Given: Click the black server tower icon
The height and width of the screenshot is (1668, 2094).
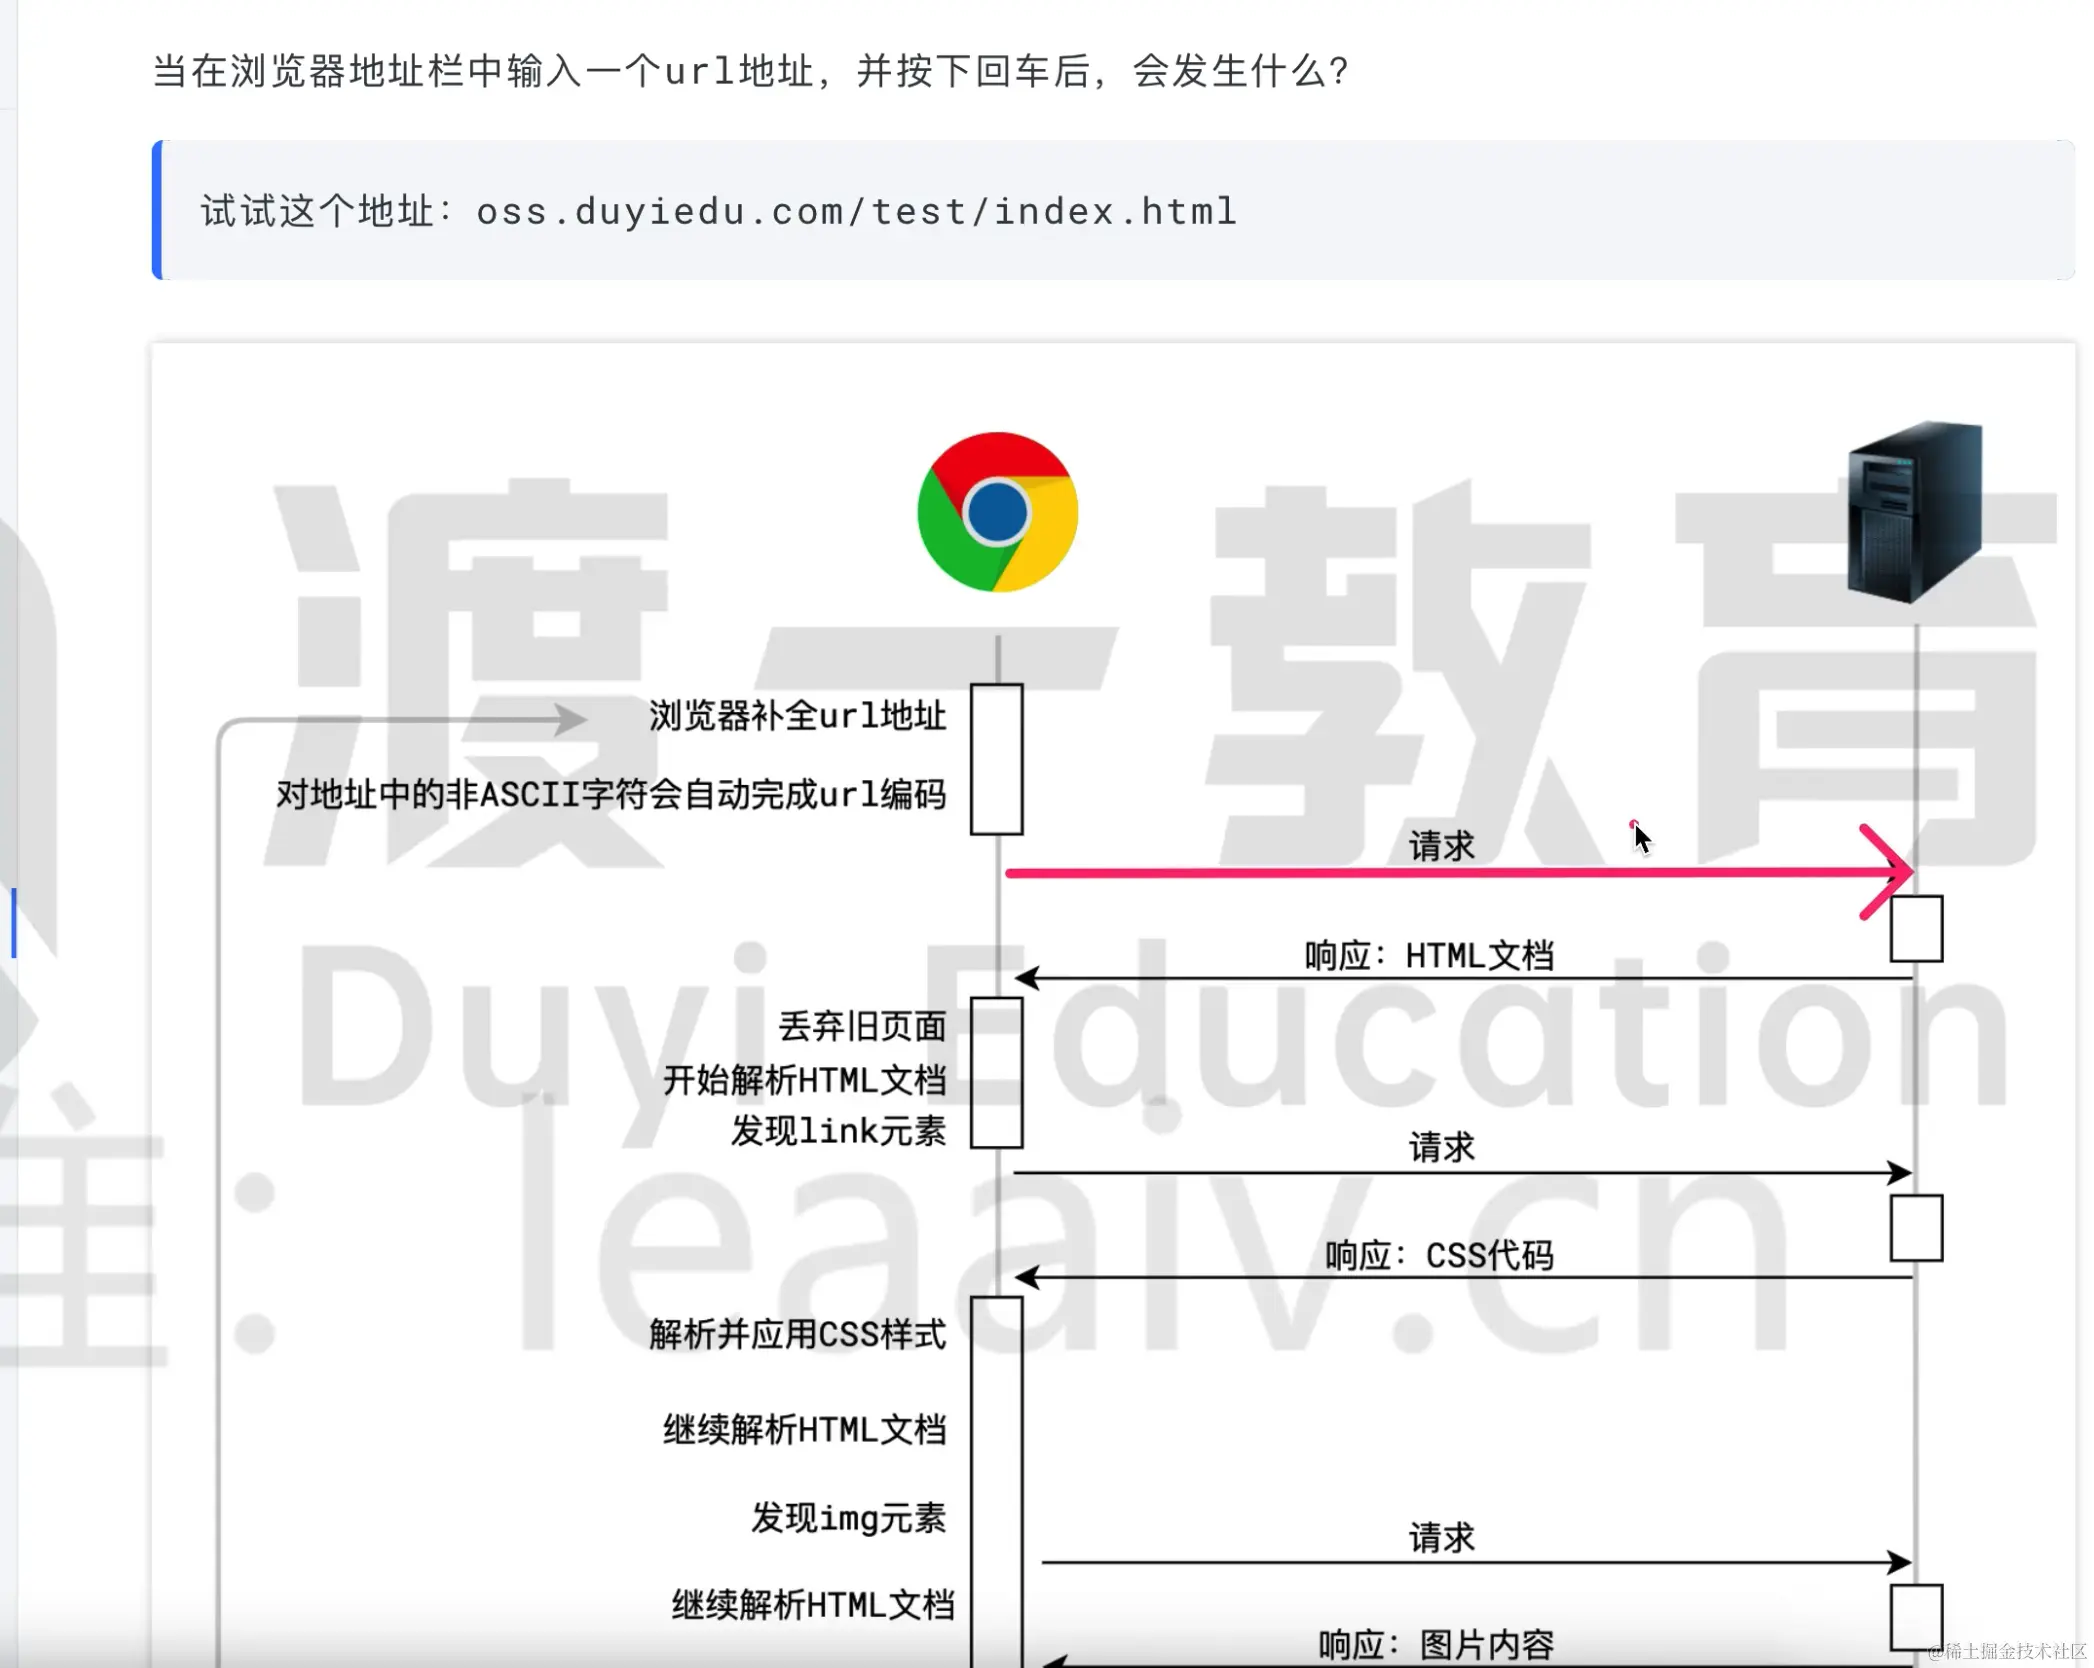Looking at the screenshot, I should pos(1914,512).
